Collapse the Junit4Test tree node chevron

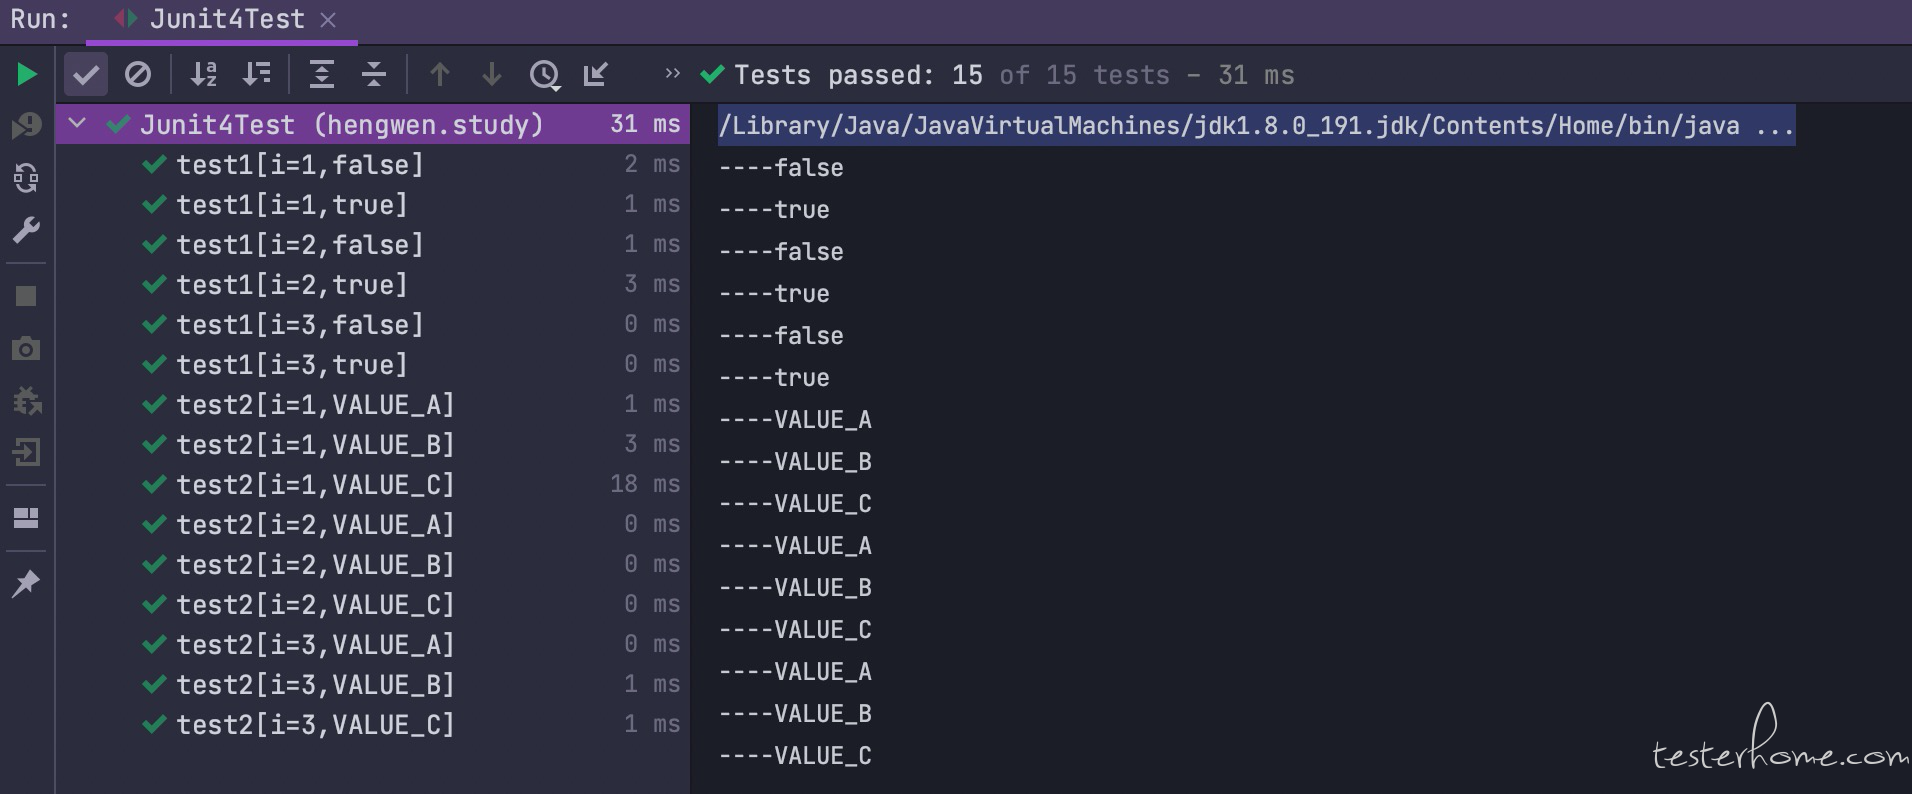pyautogui.click(x=77, y=124)
